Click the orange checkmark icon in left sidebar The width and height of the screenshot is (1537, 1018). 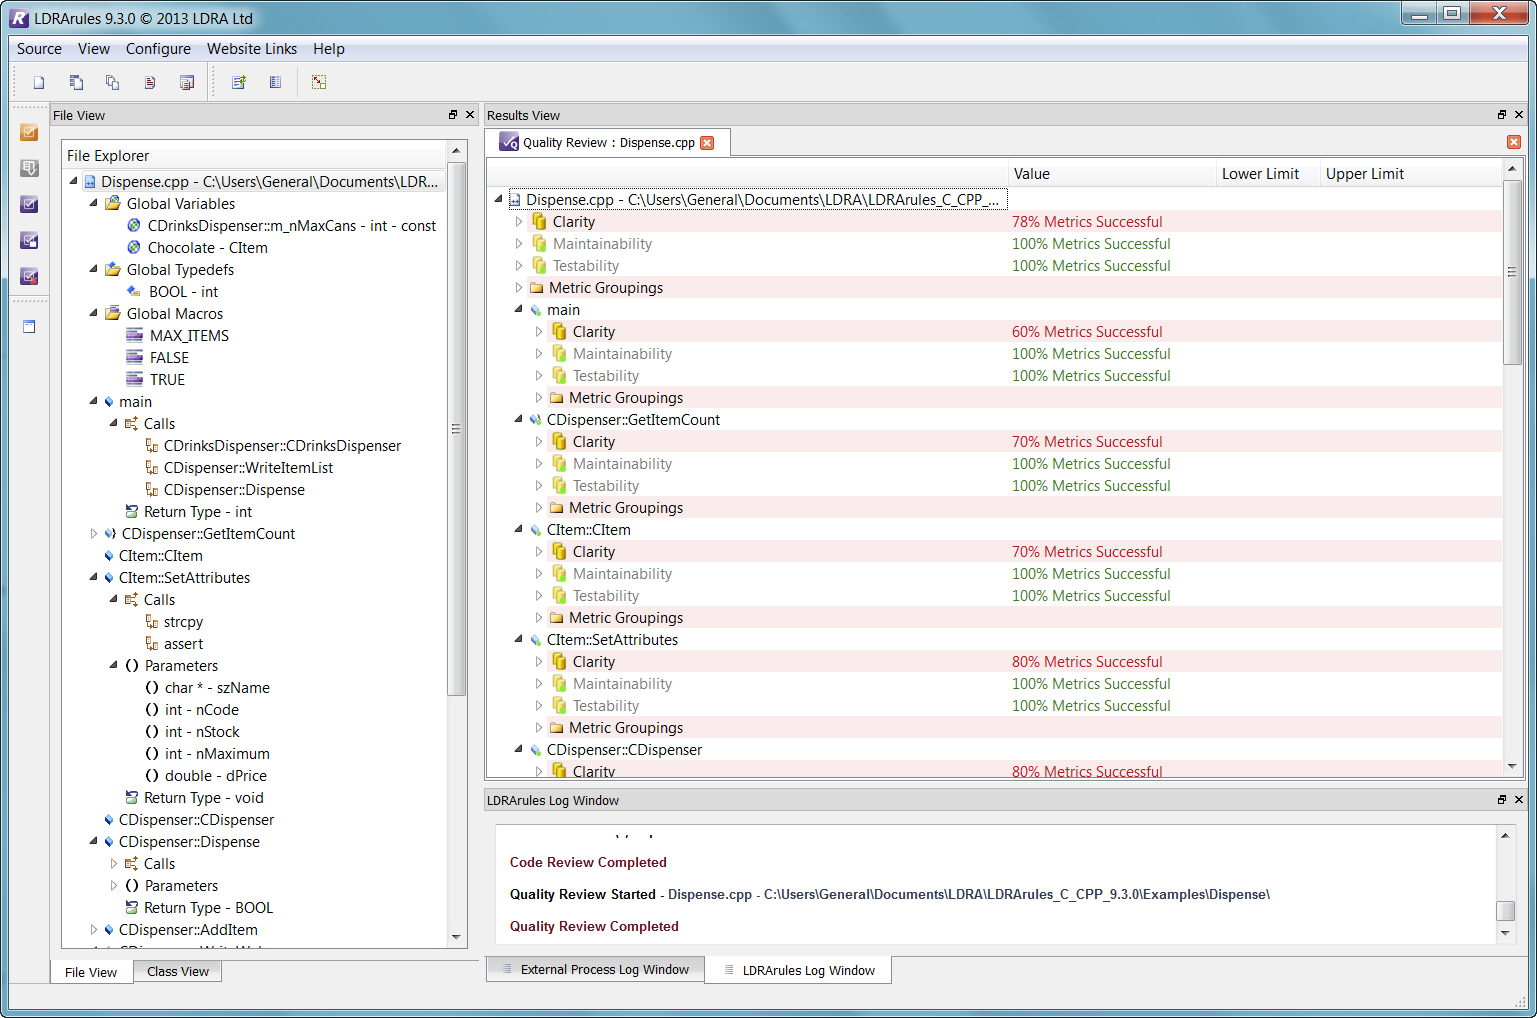[x=29, y=132]
